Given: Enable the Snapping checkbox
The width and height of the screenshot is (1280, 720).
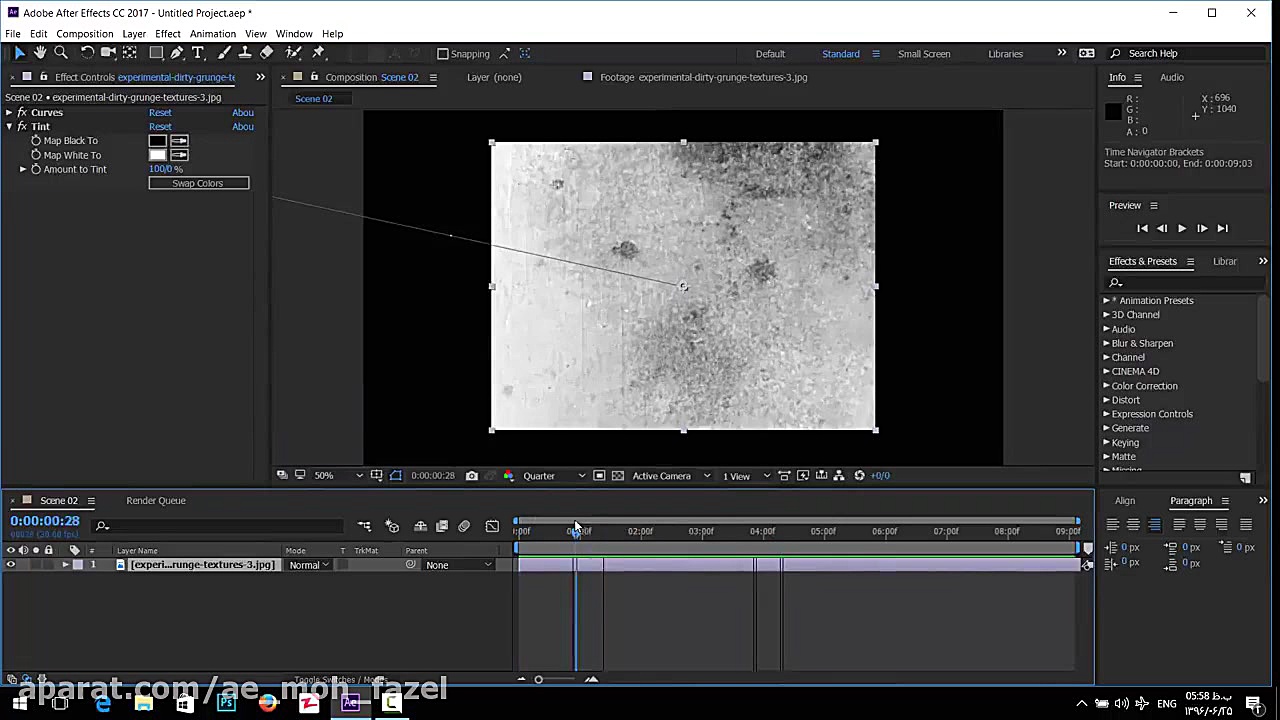Looking at the screenshot, I should click(x=443, y=54).
